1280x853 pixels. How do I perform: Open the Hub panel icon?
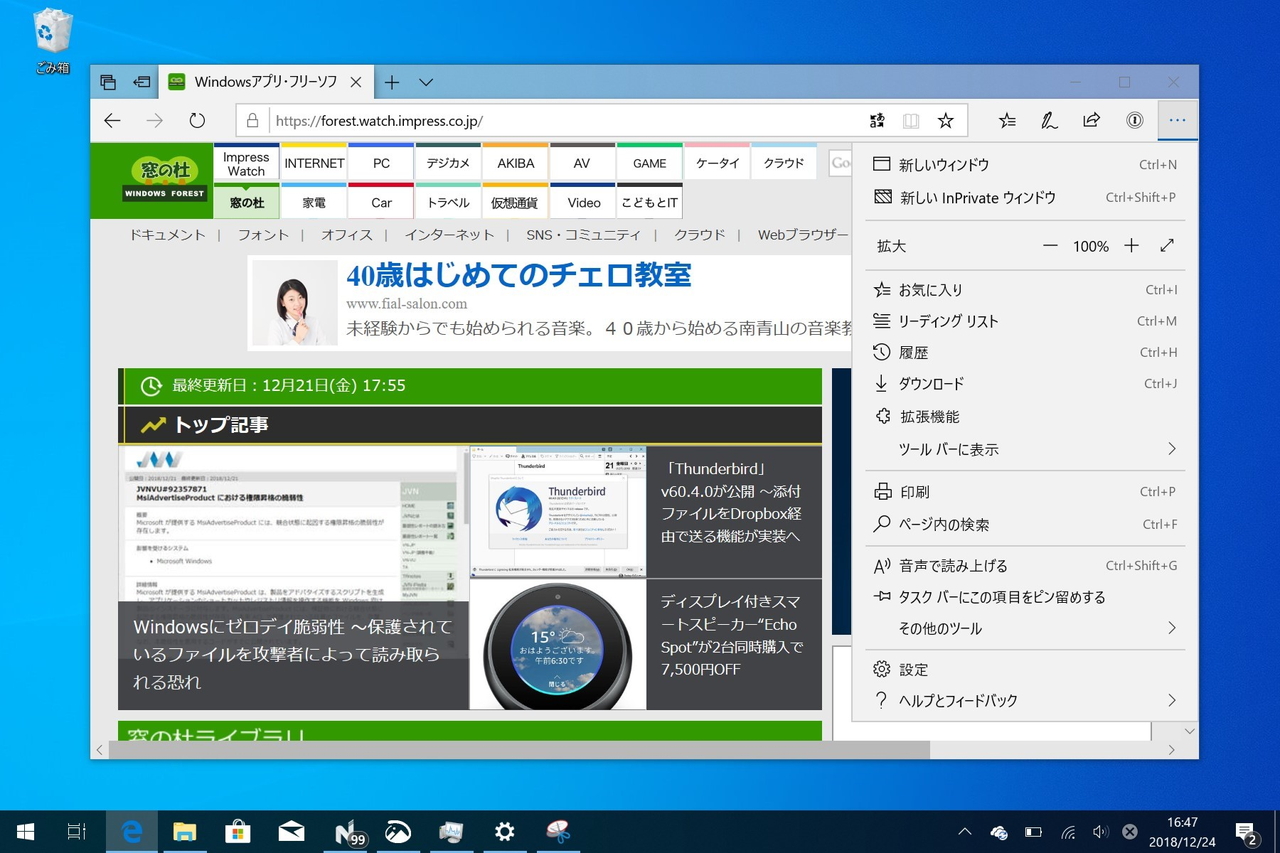pyautogui.click(x=1006, y=120)
